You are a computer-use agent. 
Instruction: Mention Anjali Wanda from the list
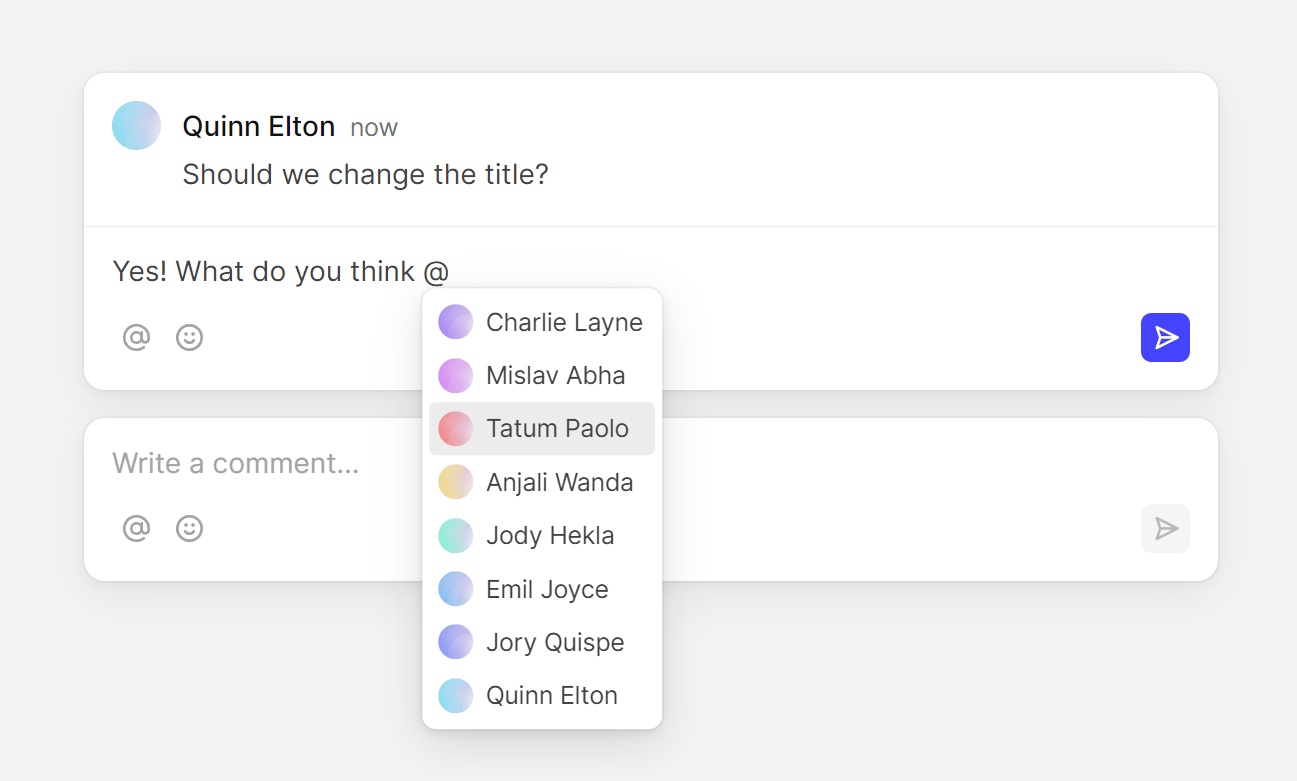pyautogui.click(x=559, y=483)
